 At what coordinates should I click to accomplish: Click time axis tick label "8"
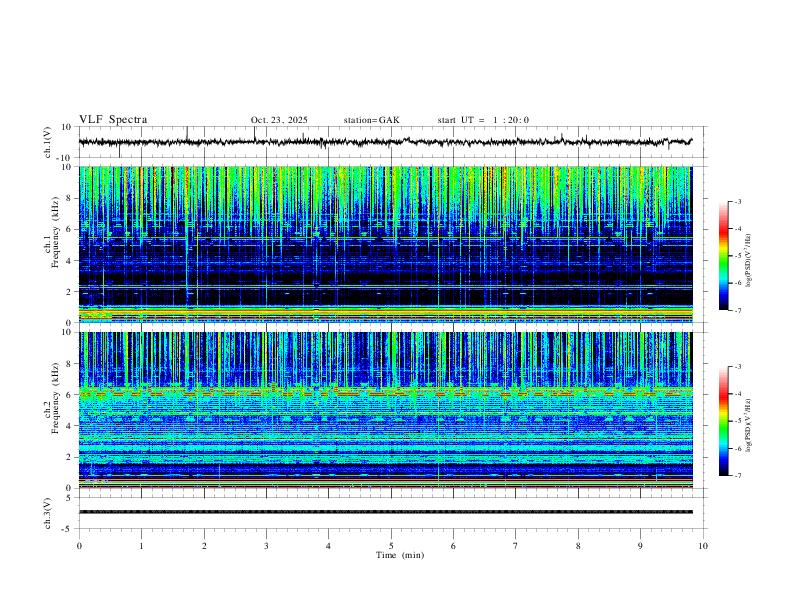click(578, 546)
